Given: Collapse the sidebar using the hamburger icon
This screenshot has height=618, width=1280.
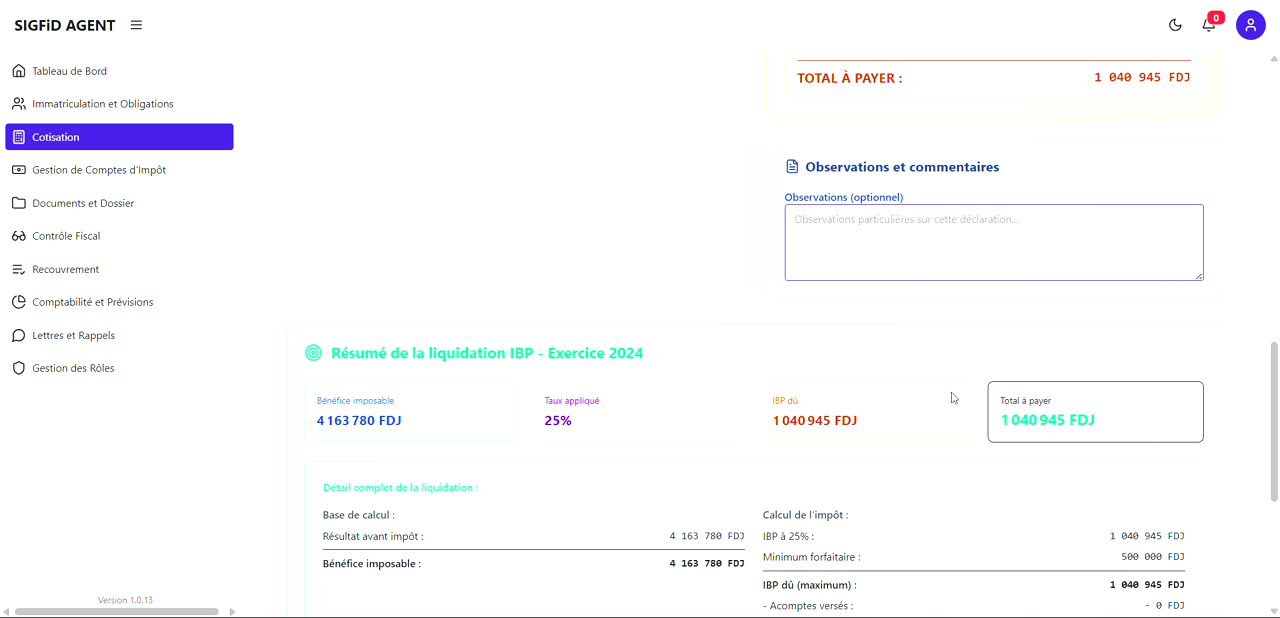Looking at the screenshot, I should [x=136, y=25].
